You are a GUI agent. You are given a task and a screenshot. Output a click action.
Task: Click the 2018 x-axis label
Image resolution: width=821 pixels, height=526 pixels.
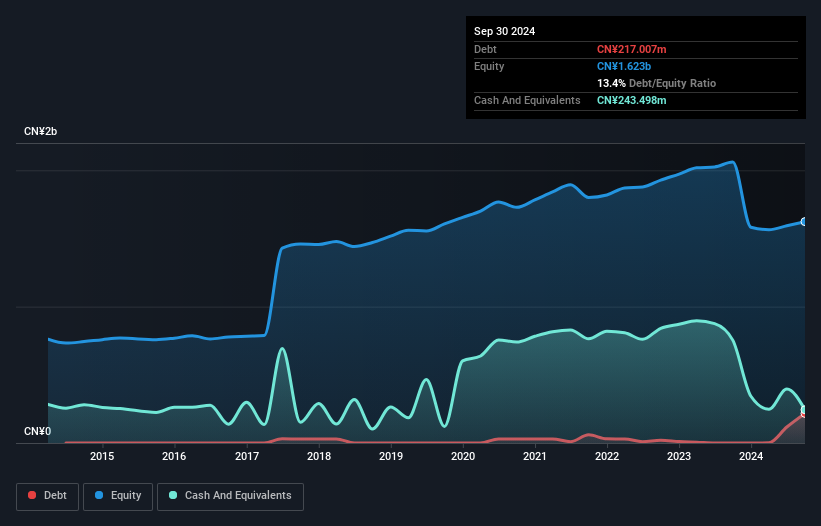[319, 456]
